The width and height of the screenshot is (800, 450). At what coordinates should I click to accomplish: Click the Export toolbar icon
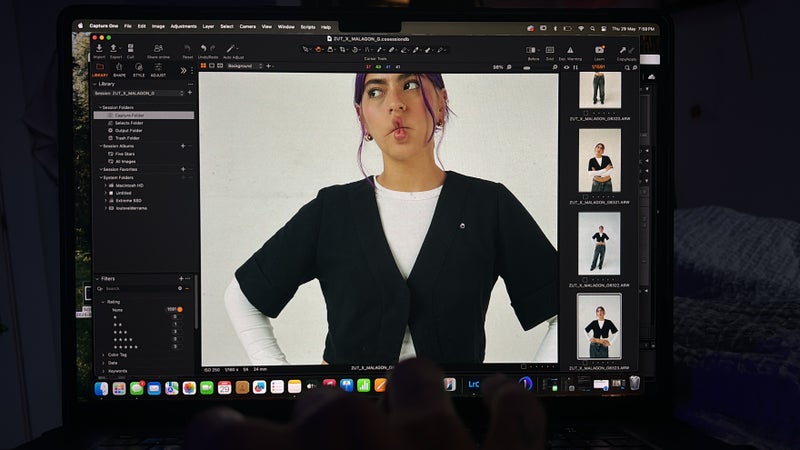click(x=114, y=48)
